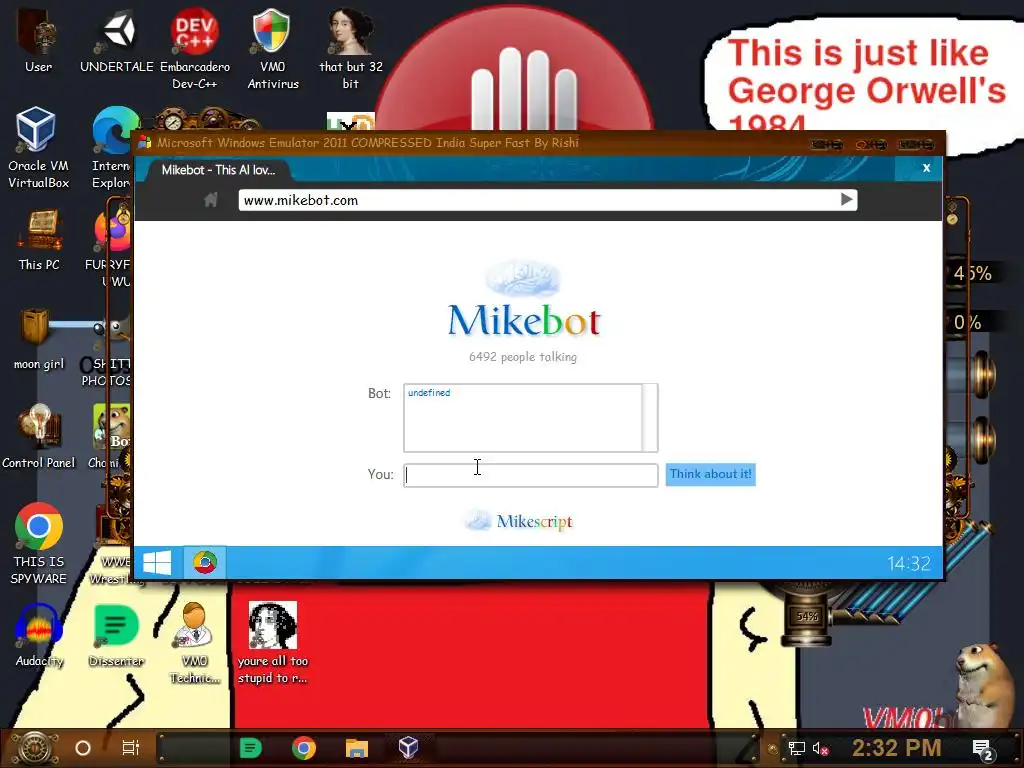This screenshot has width=1024, height=768.
Task: Open emulator Windows start button
Action: (157, 562)
